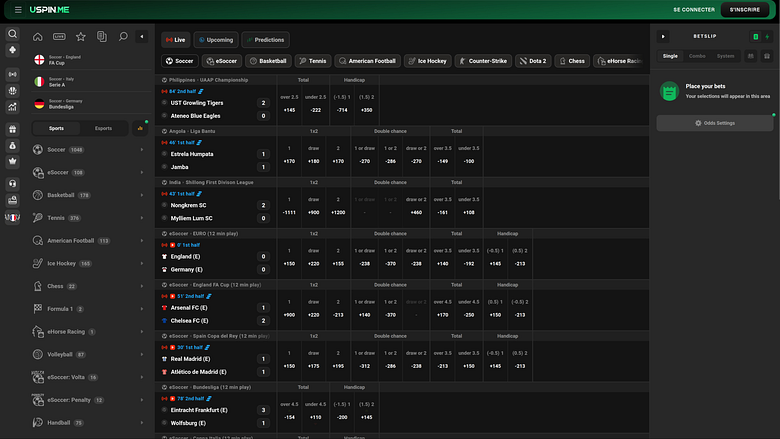Viewport: 780px width, 439px height.
Task: Open favorites star icon
Action: [x=81, y=36]
